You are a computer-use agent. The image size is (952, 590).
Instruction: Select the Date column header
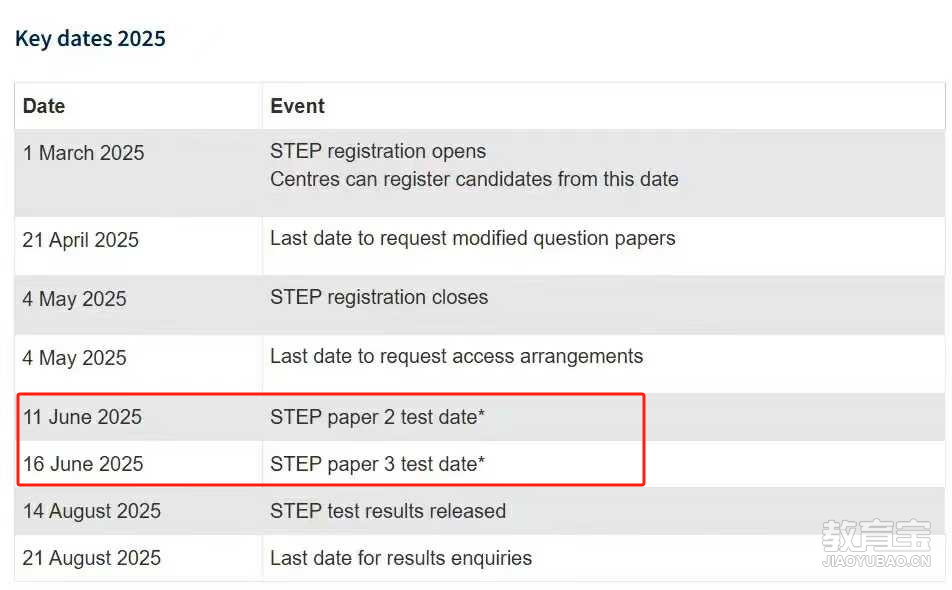(x=44, y=106)
